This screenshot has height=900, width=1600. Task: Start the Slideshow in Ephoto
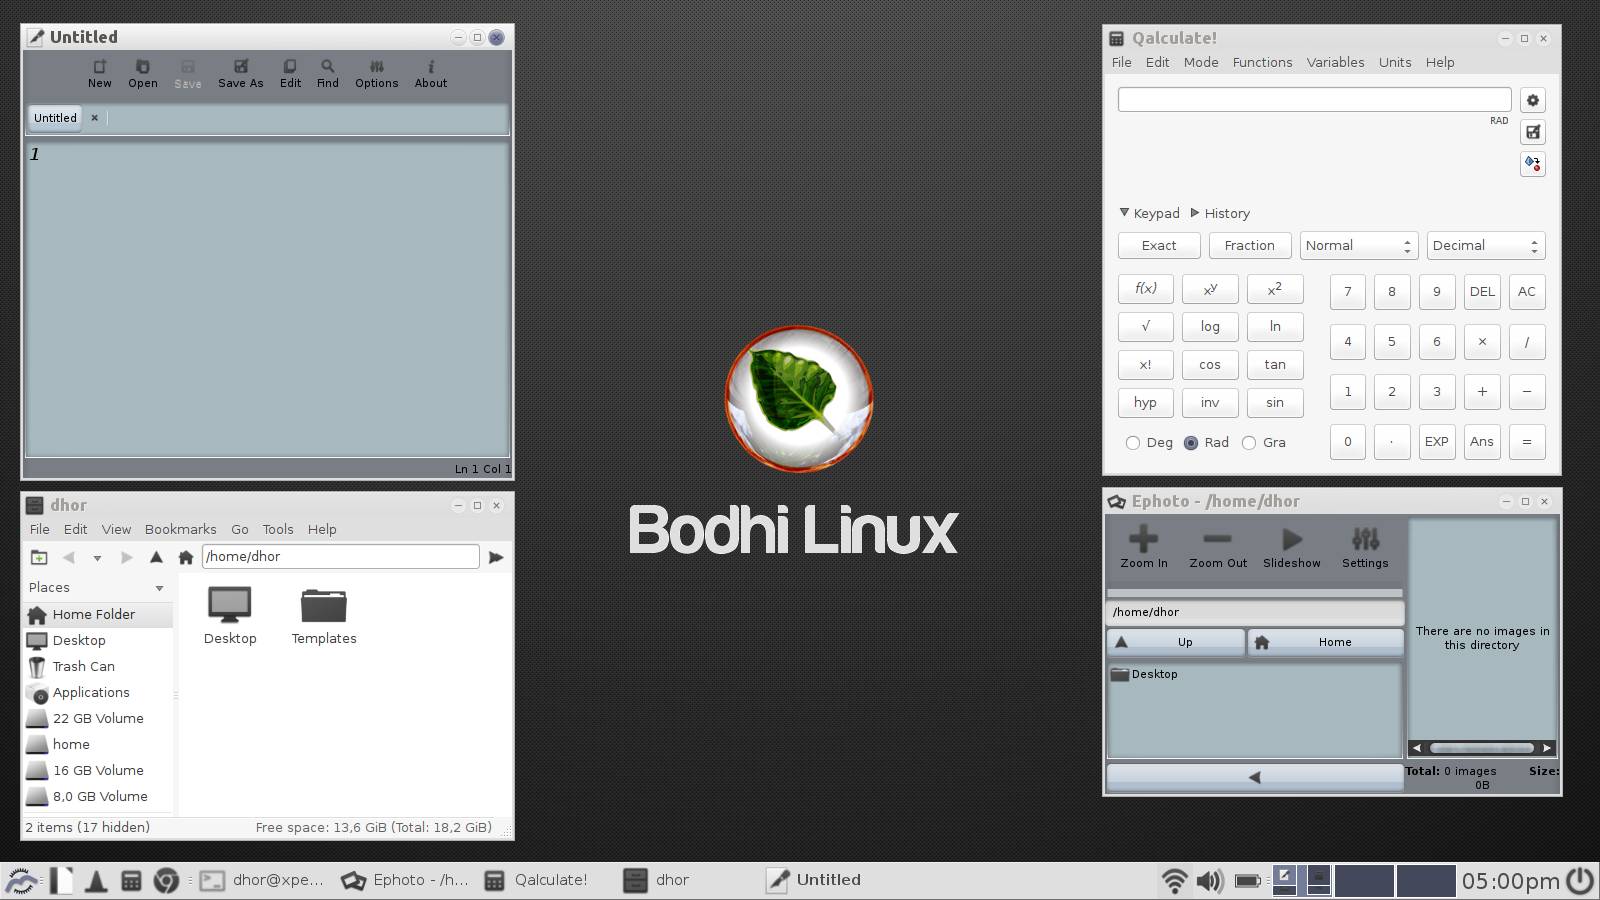[1292, 547]
